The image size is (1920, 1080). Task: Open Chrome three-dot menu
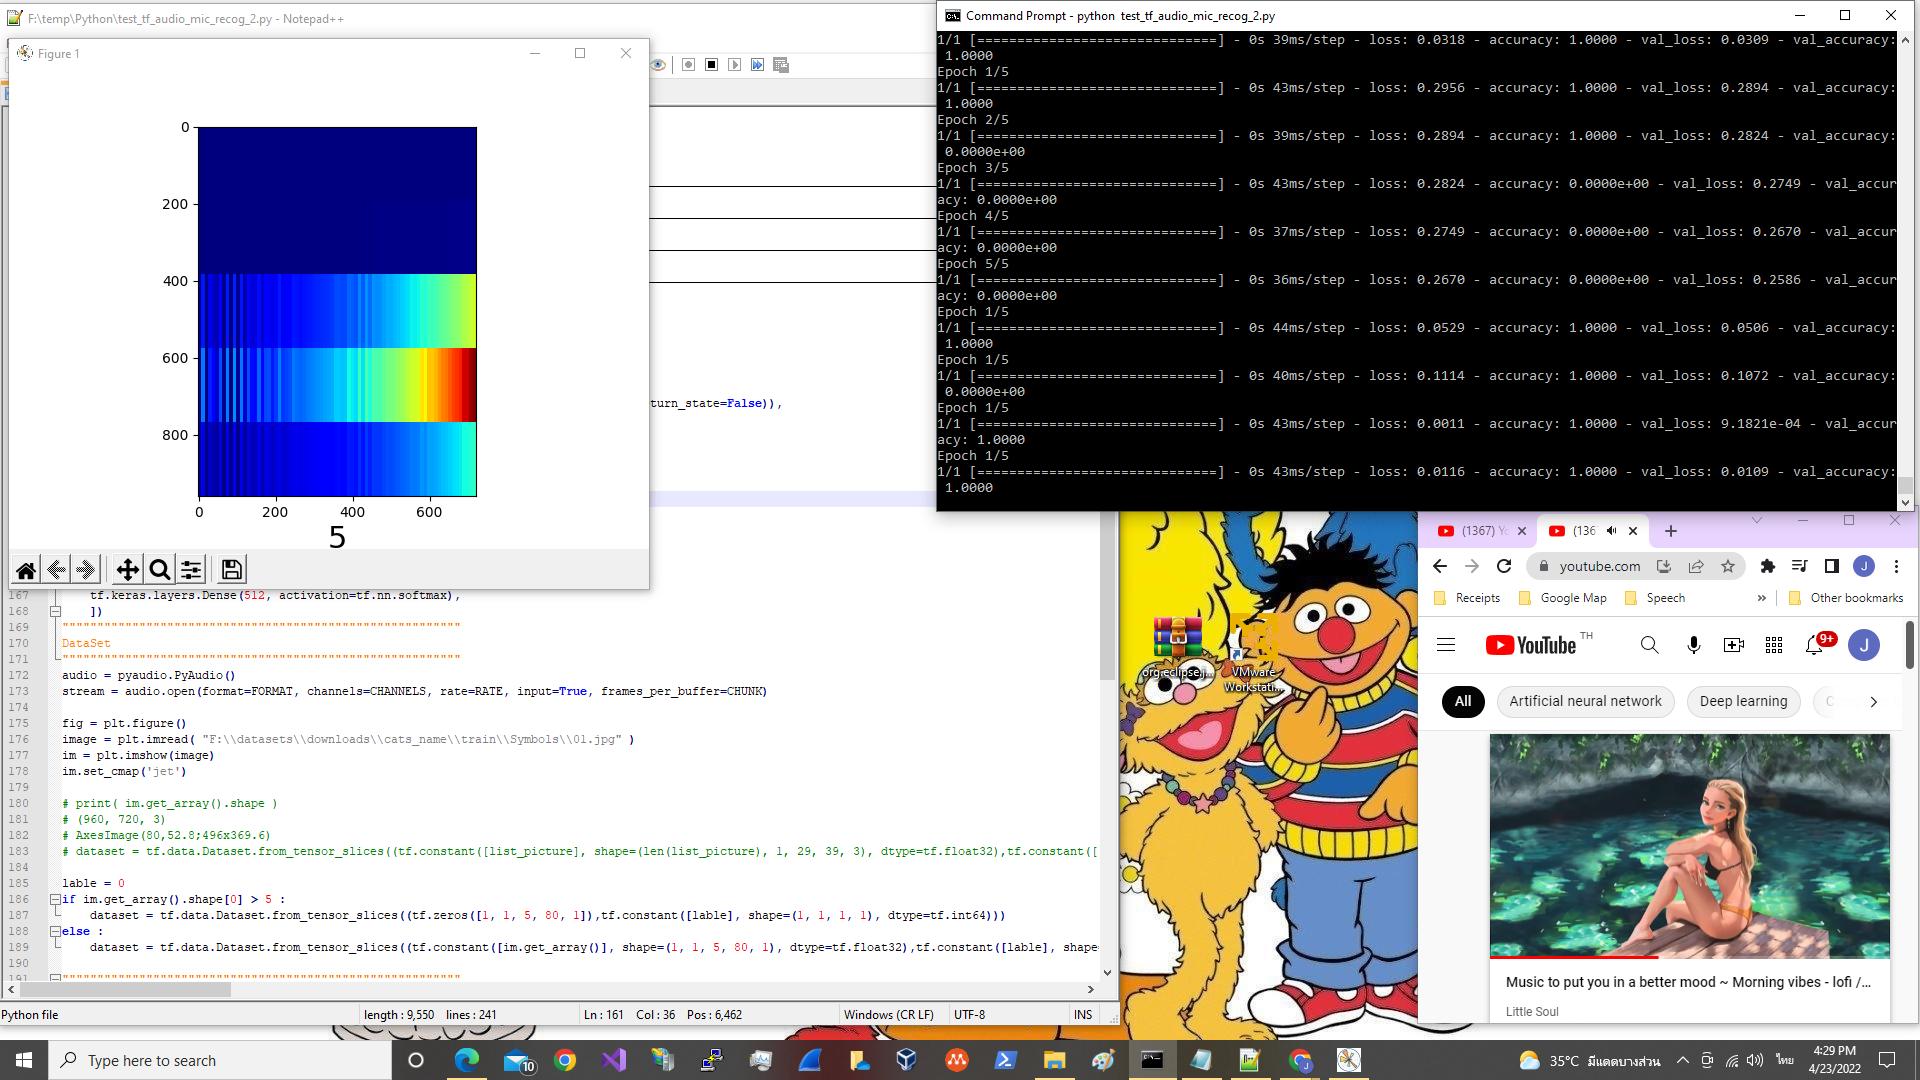[1896, 566]
